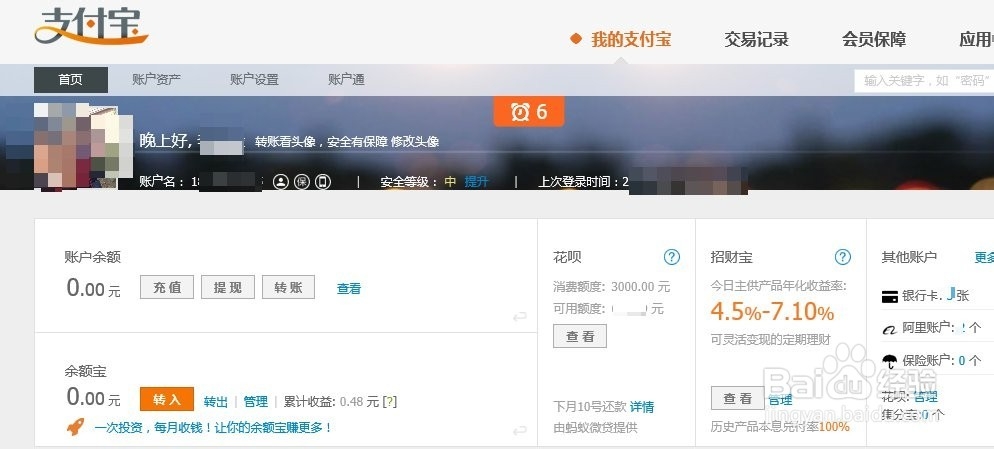
Task: Click the 阿里账户 logo icon
Action: (889, 329)
